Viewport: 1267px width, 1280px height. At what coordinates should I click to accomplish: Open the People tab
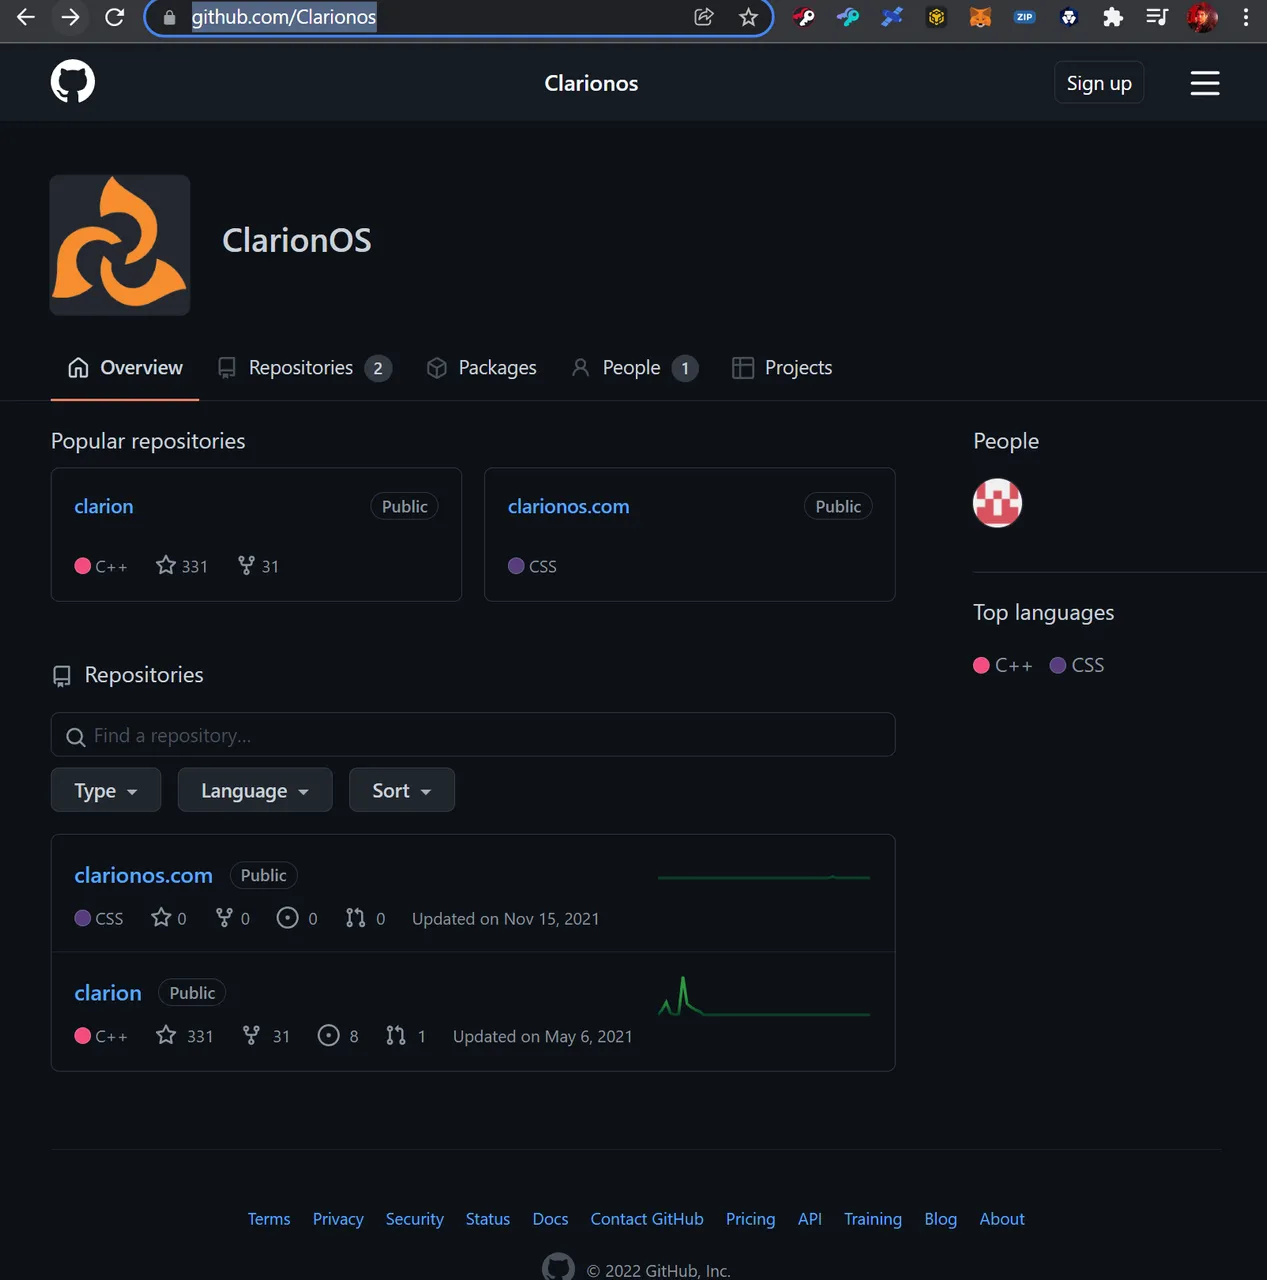(635, 368)
